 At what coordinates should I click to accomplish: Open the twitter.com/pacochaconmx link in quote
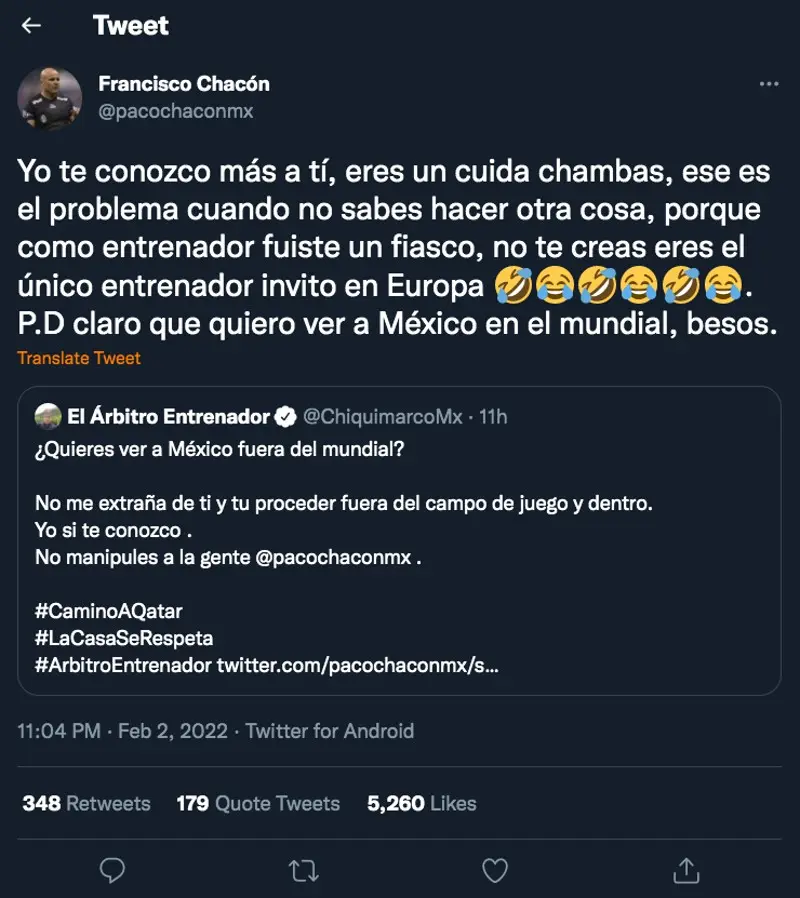pyautogui.click(x=358, y=665)
